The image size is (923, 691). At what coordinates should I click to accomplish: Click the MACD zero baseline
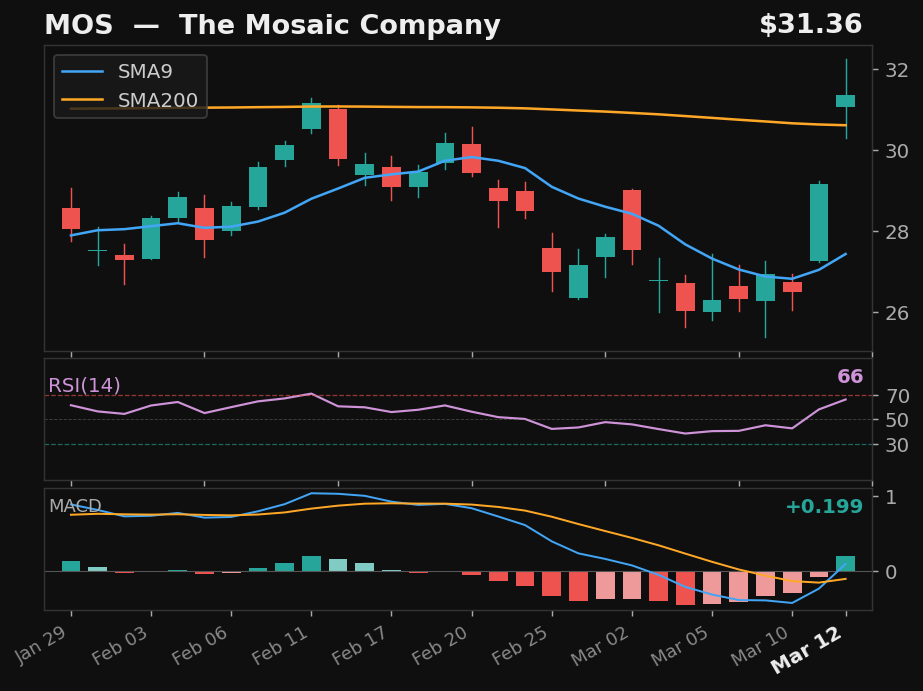[x=450, y=571]
